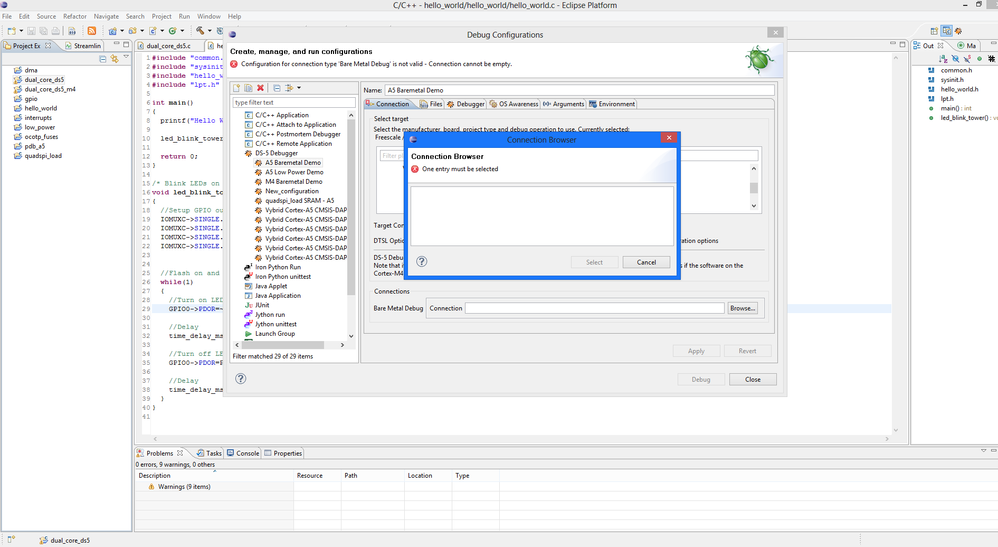Click the Browse... button for Connection
Screen dimensions: 998x547
(742, 308)
